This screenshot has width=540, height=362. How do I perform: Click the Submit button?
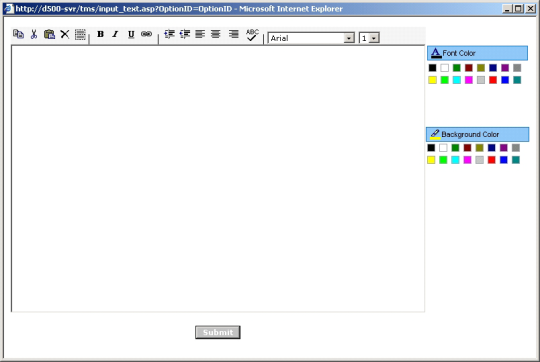pos(218,332)
